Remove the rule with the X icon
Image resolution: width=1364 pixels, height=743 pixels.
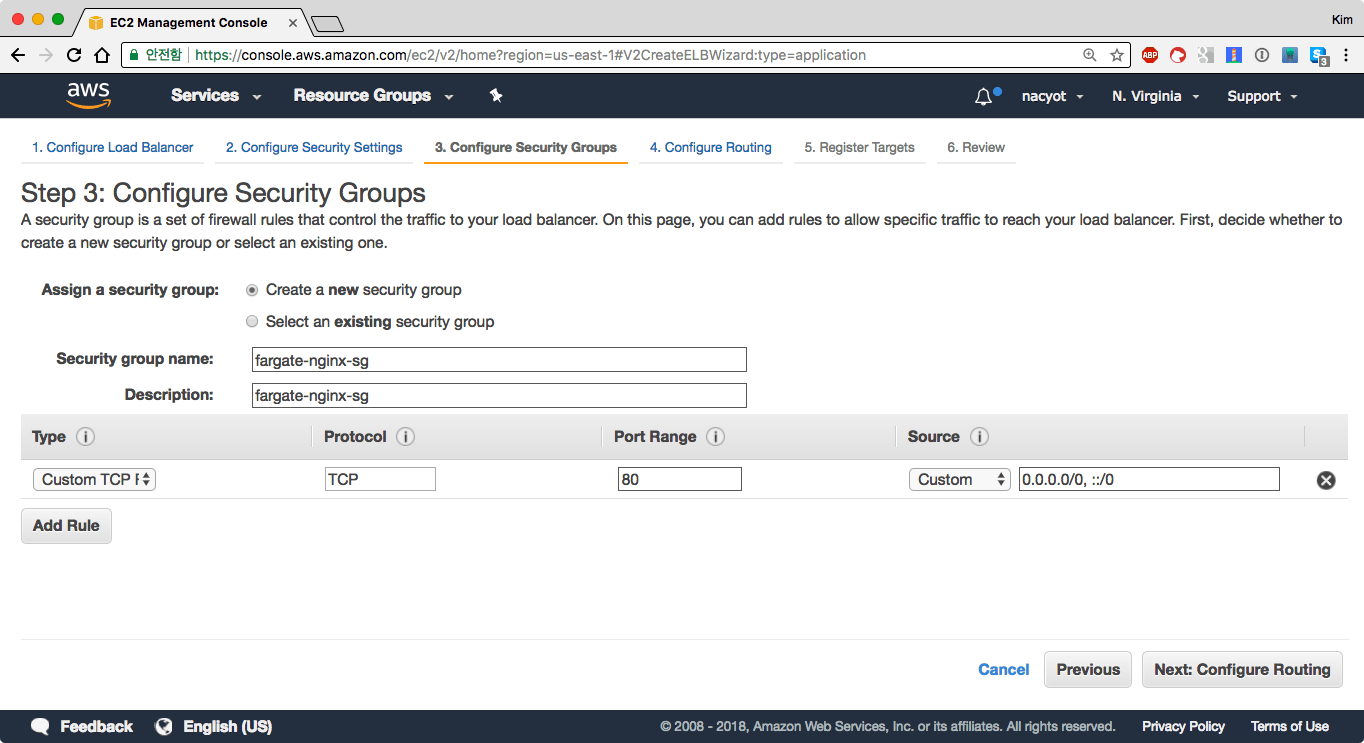(x=1326, y=480)
